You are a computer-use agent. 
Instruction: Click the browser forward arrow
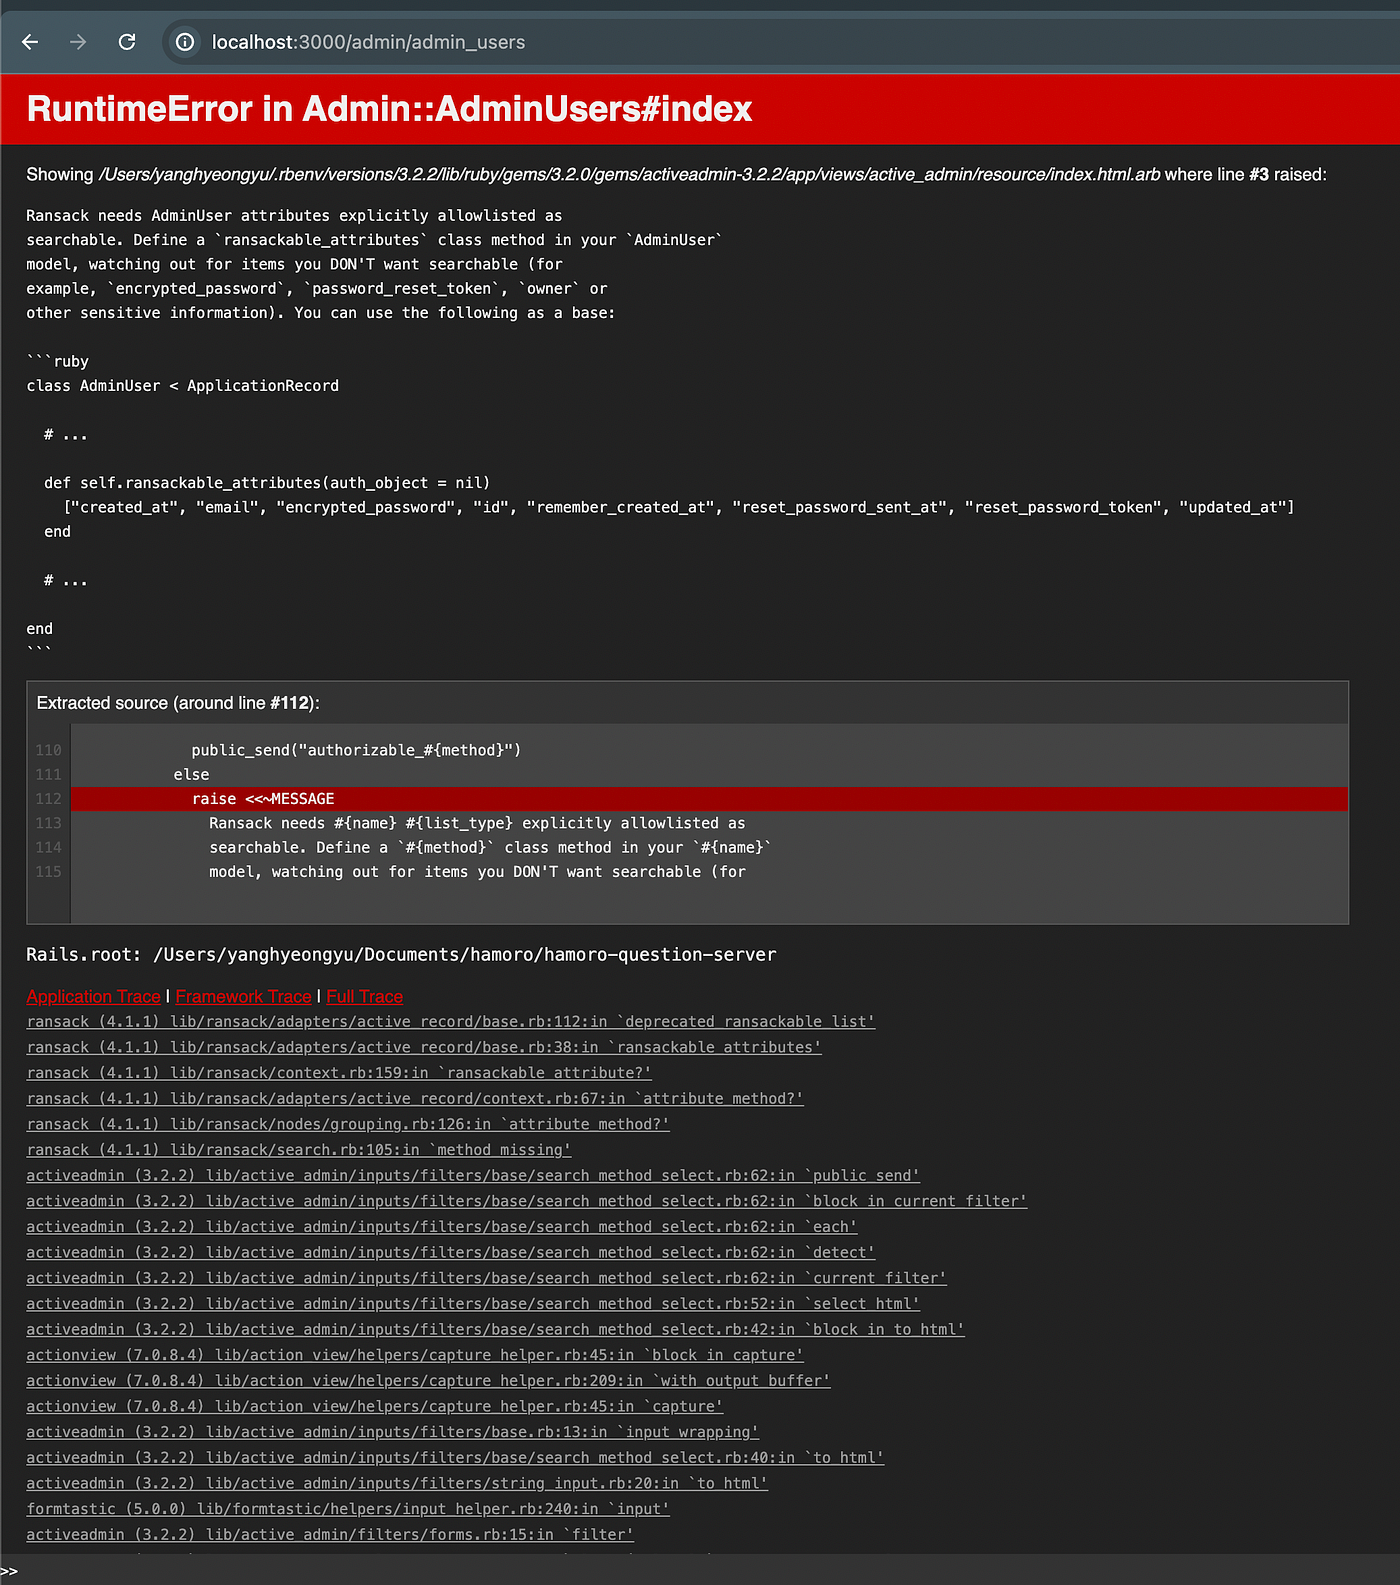[x=78, y=42]
